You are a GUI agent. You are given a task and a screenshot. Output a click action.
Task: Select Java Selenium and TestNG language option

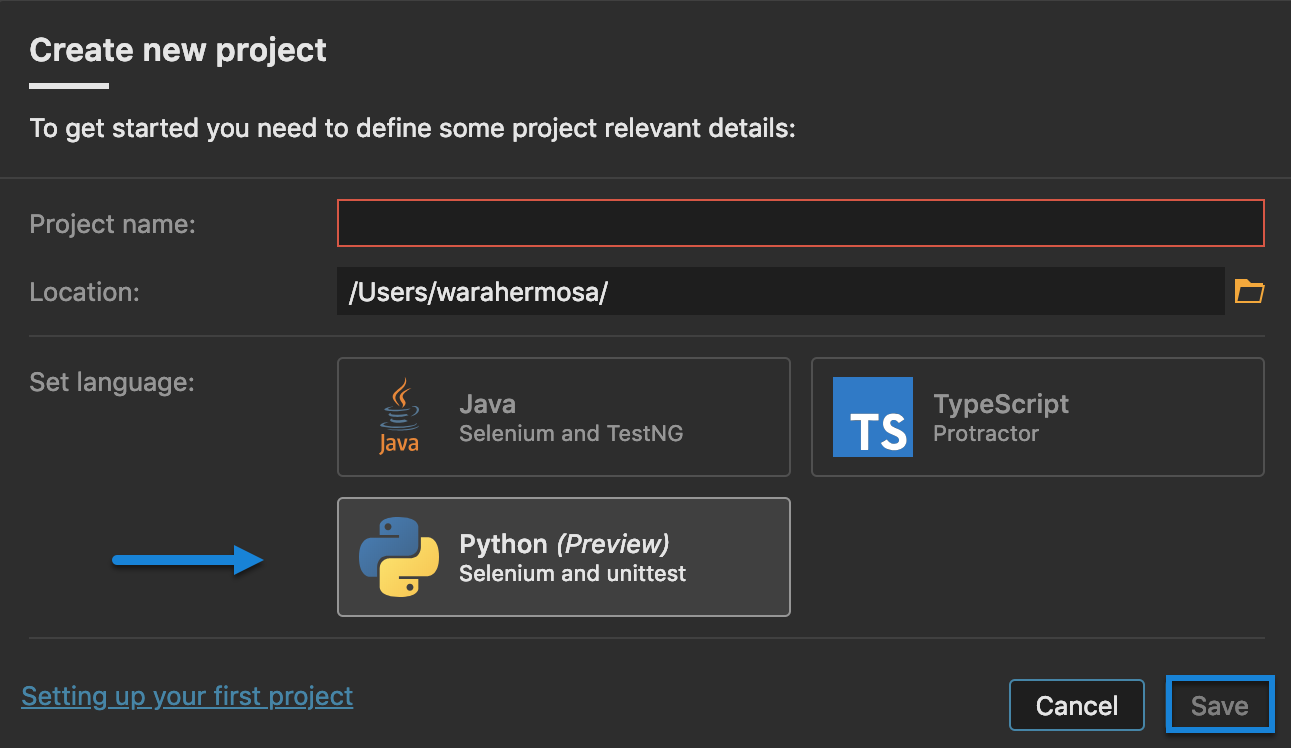tap(564, 417)
